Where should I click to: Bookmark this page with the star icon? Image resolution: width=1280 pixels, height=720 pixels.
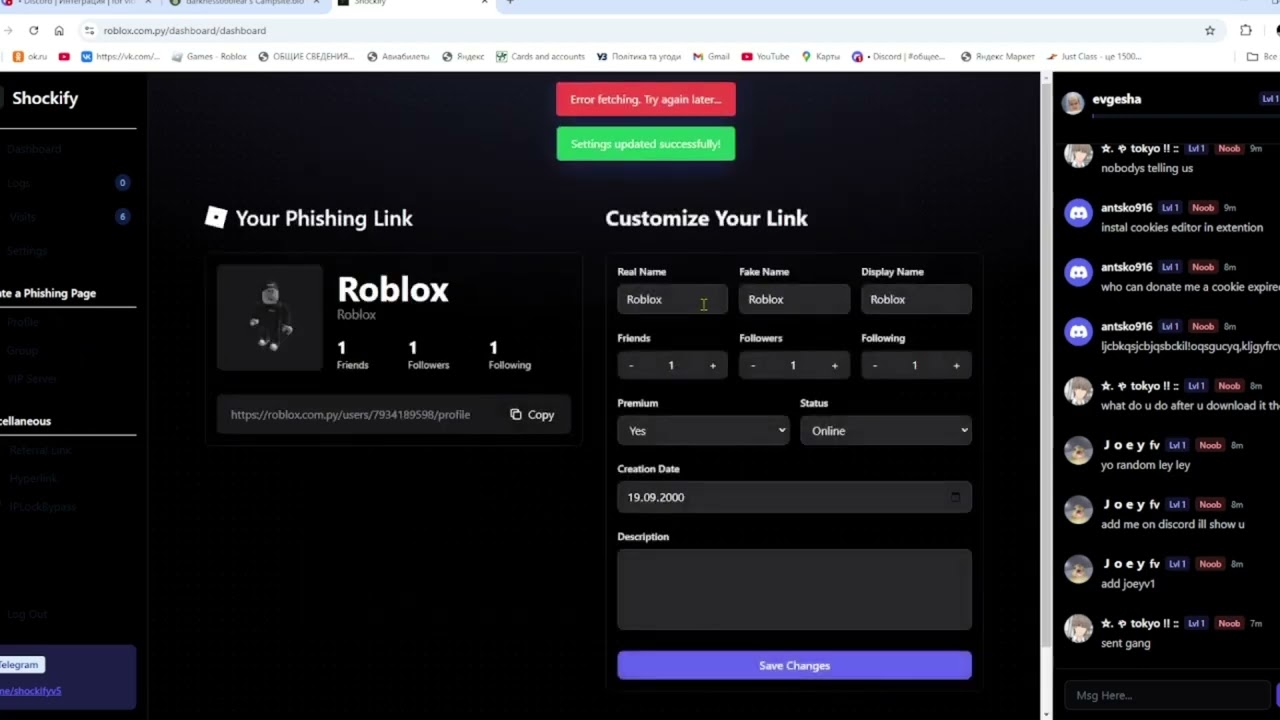coord(1210,31)
